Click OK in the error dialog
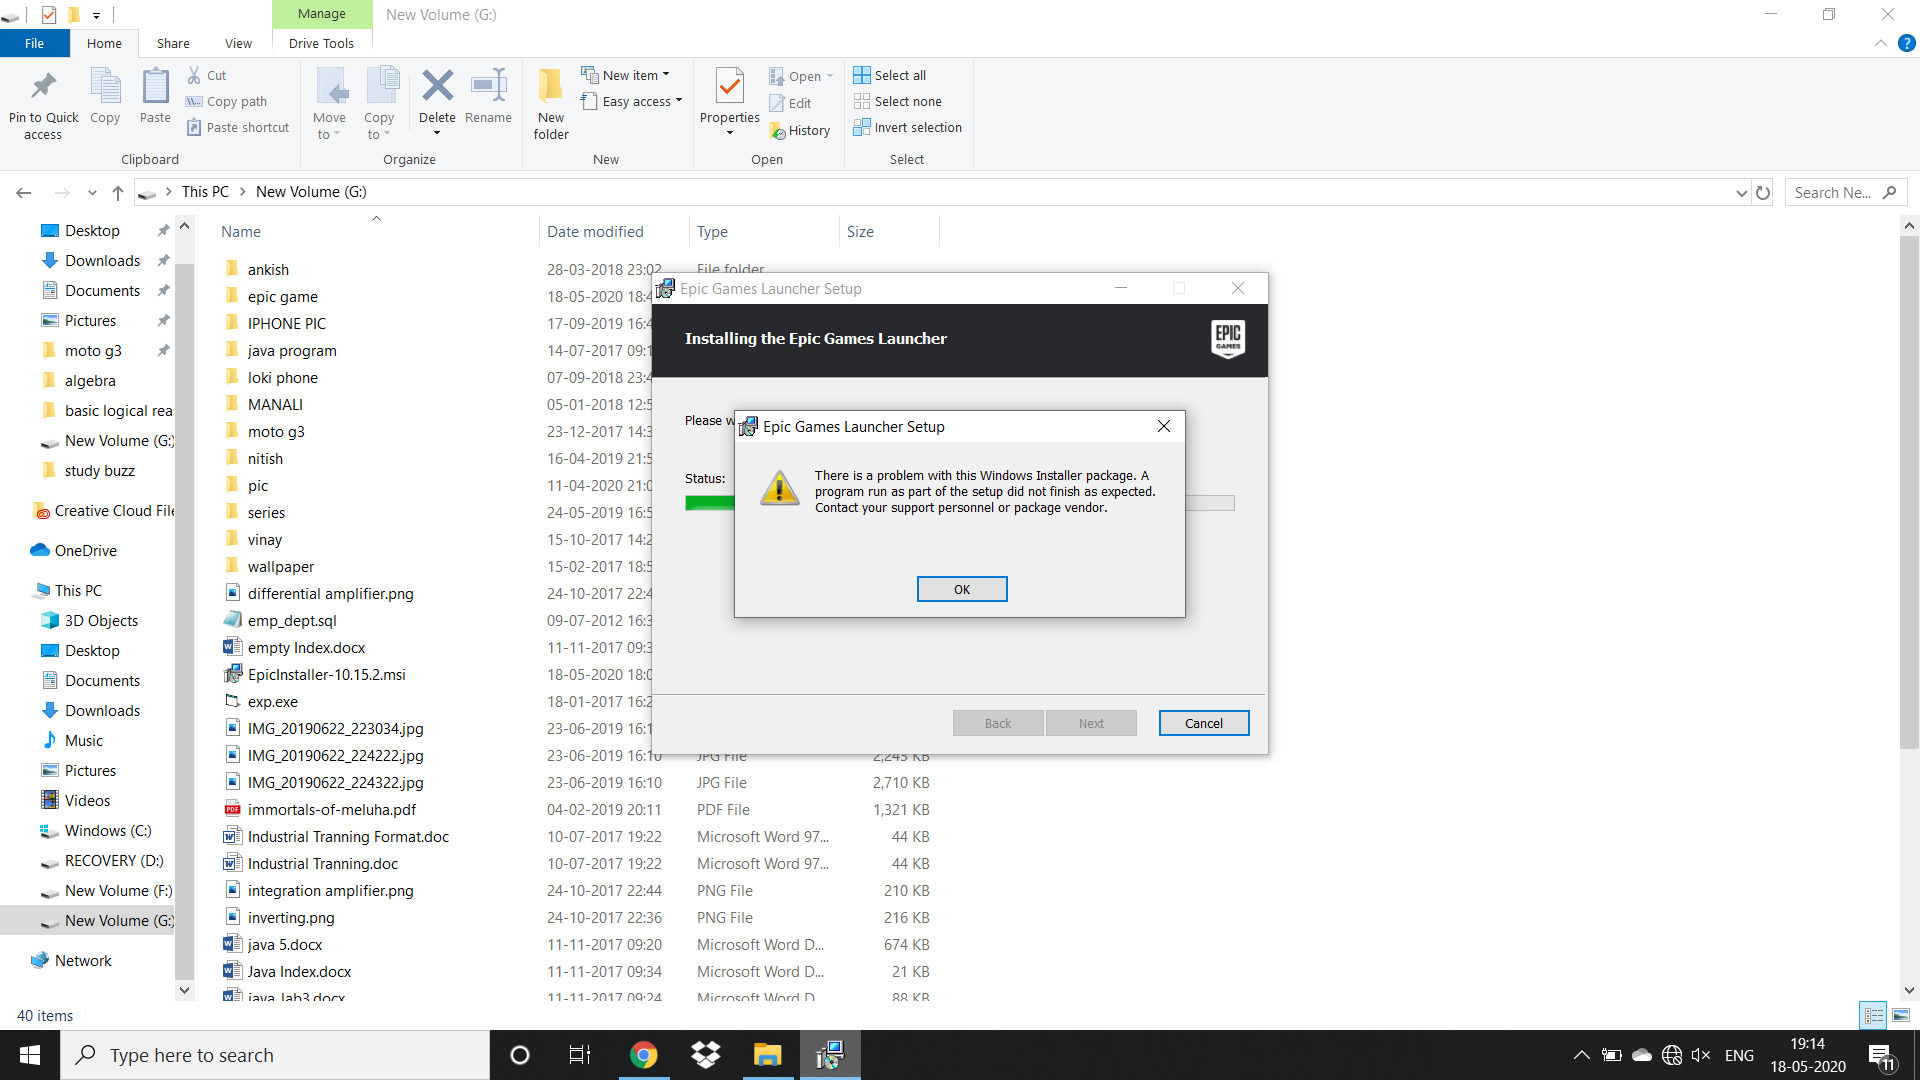This screenshot has width=1920, height=1080. (x=962, y=589)
